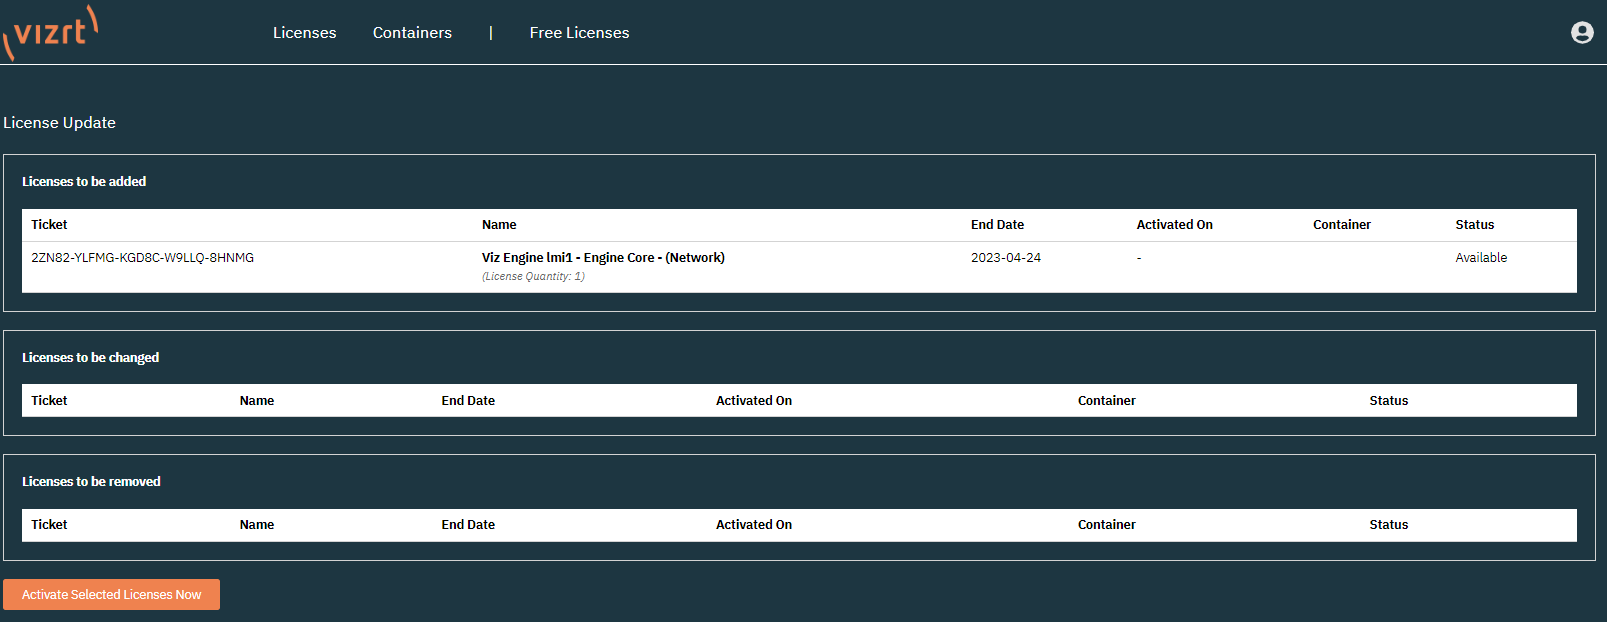Click Name header in Licenses to be added
The height and width of the screenshot is (622, 1607).
[x=499, y=225]
